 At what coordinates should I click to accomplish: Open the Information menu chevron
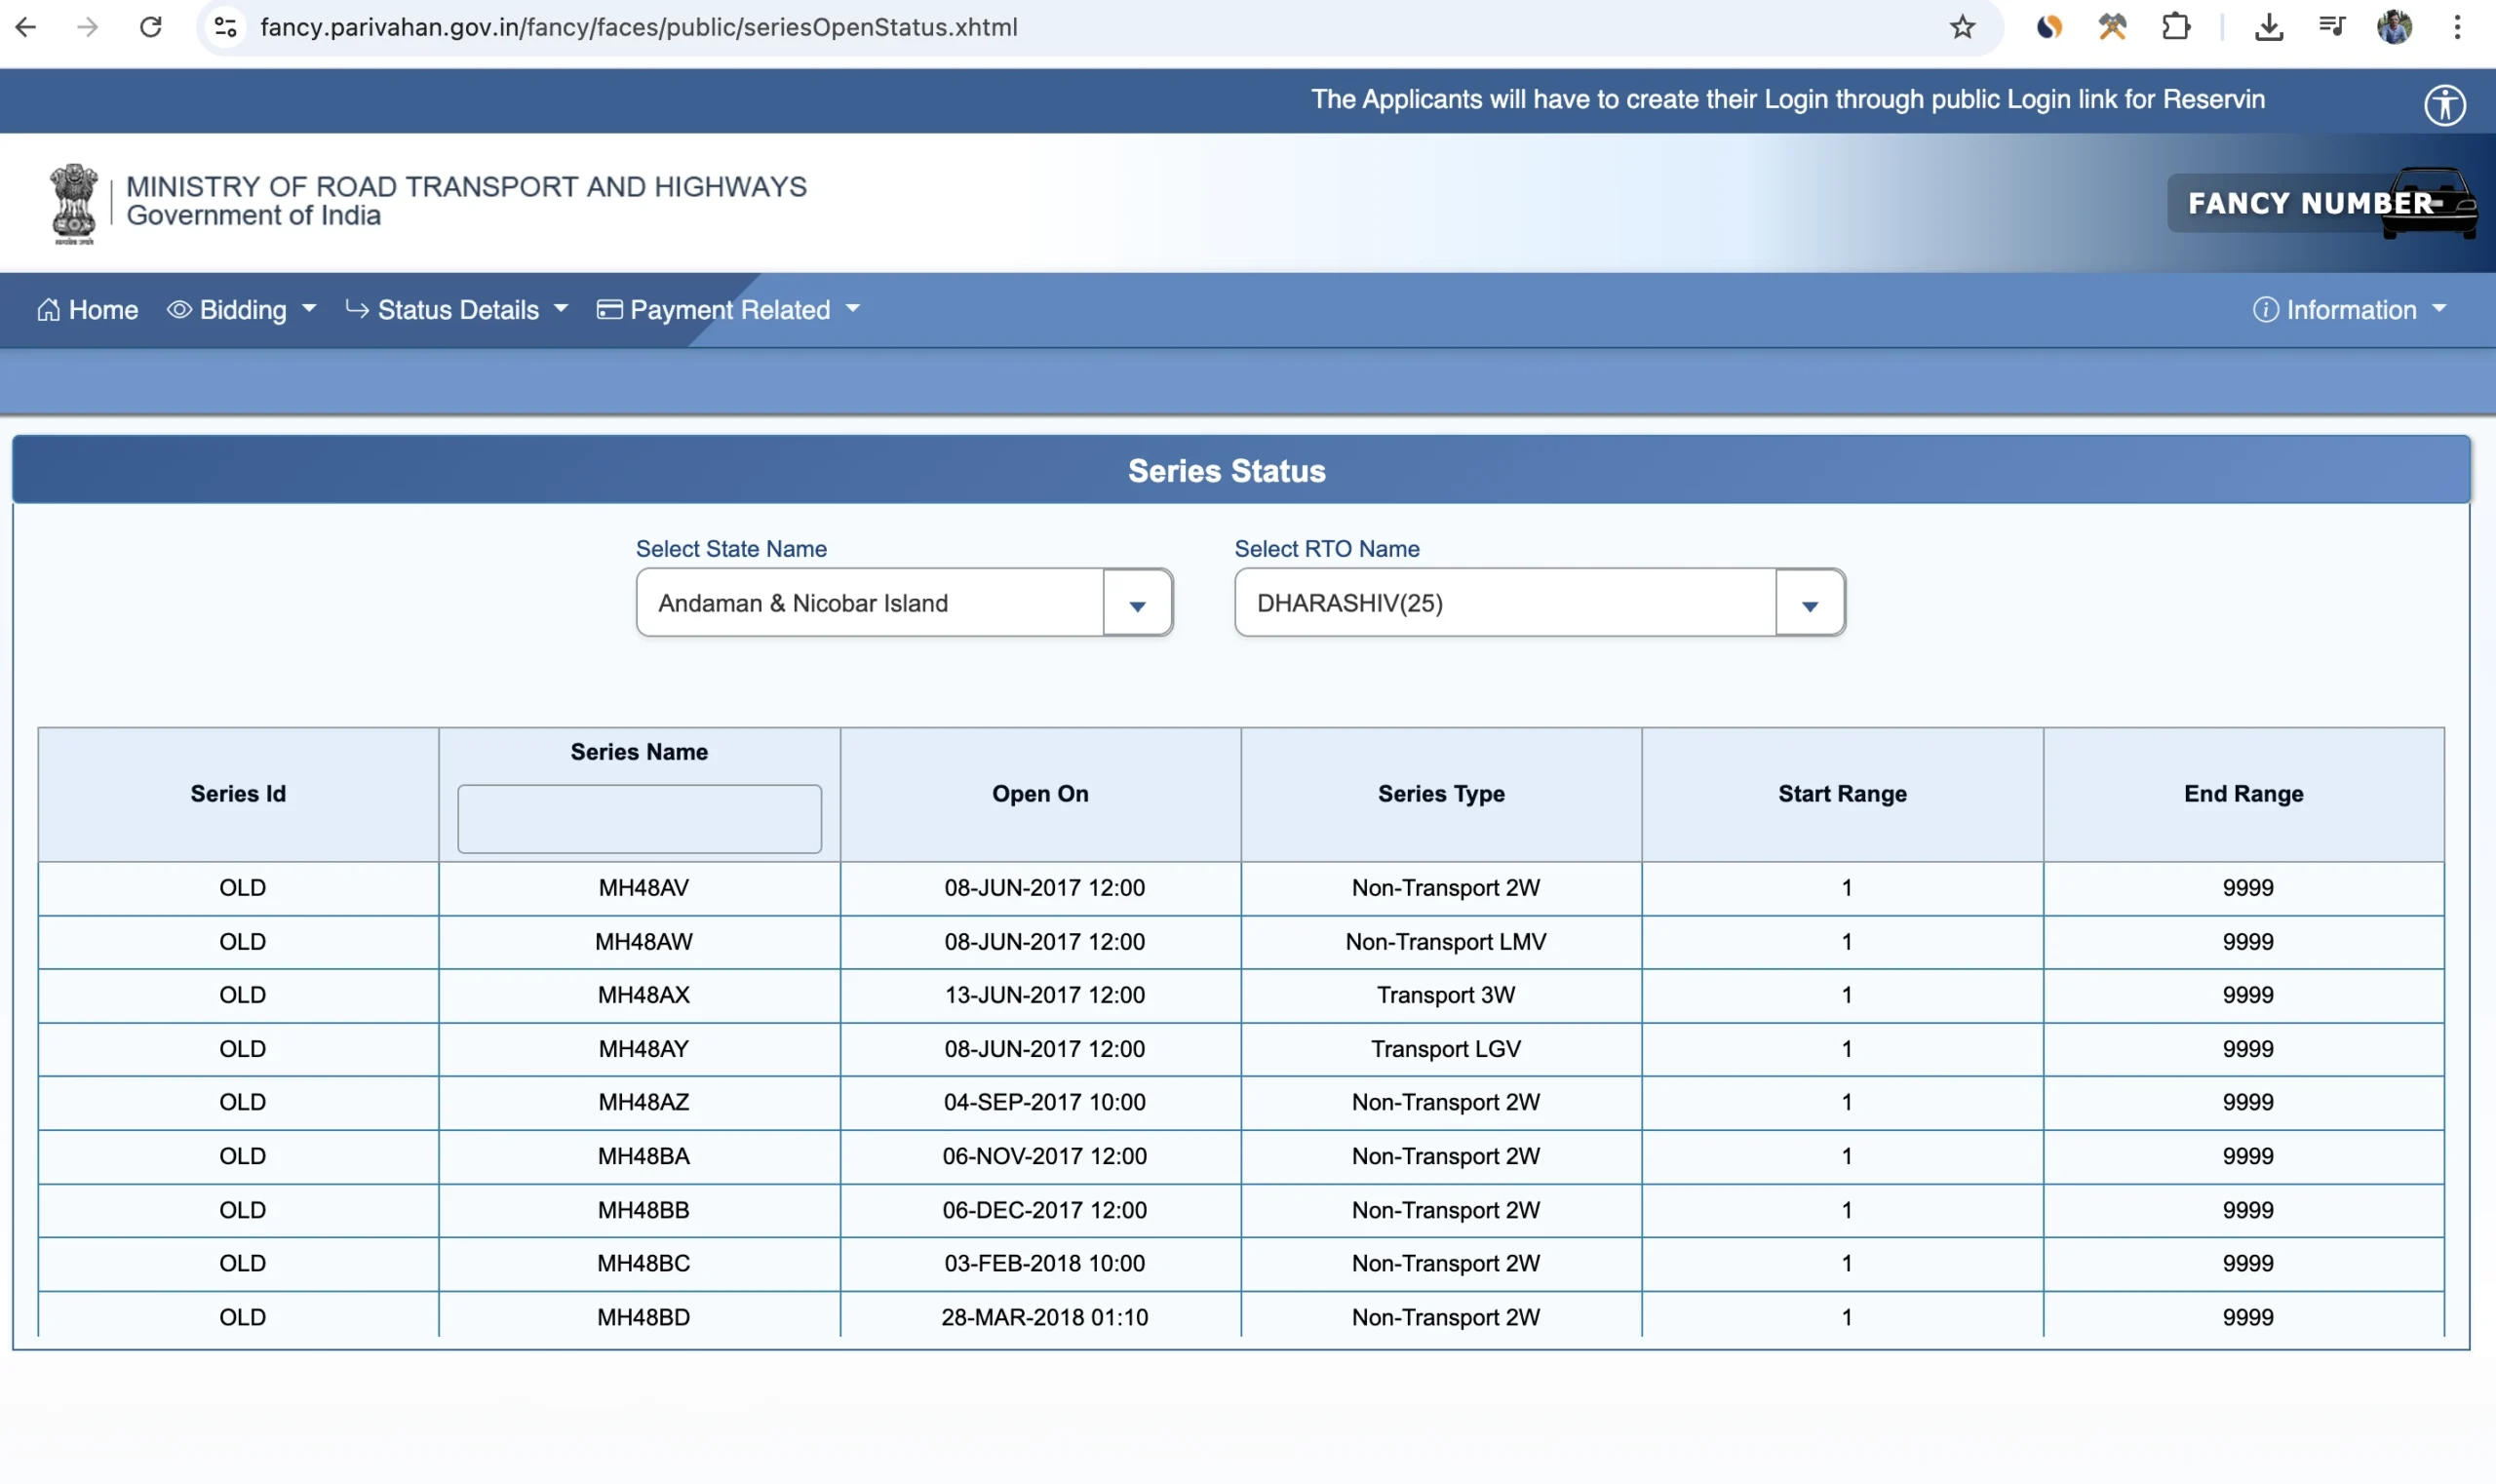tap(2443, 310)
